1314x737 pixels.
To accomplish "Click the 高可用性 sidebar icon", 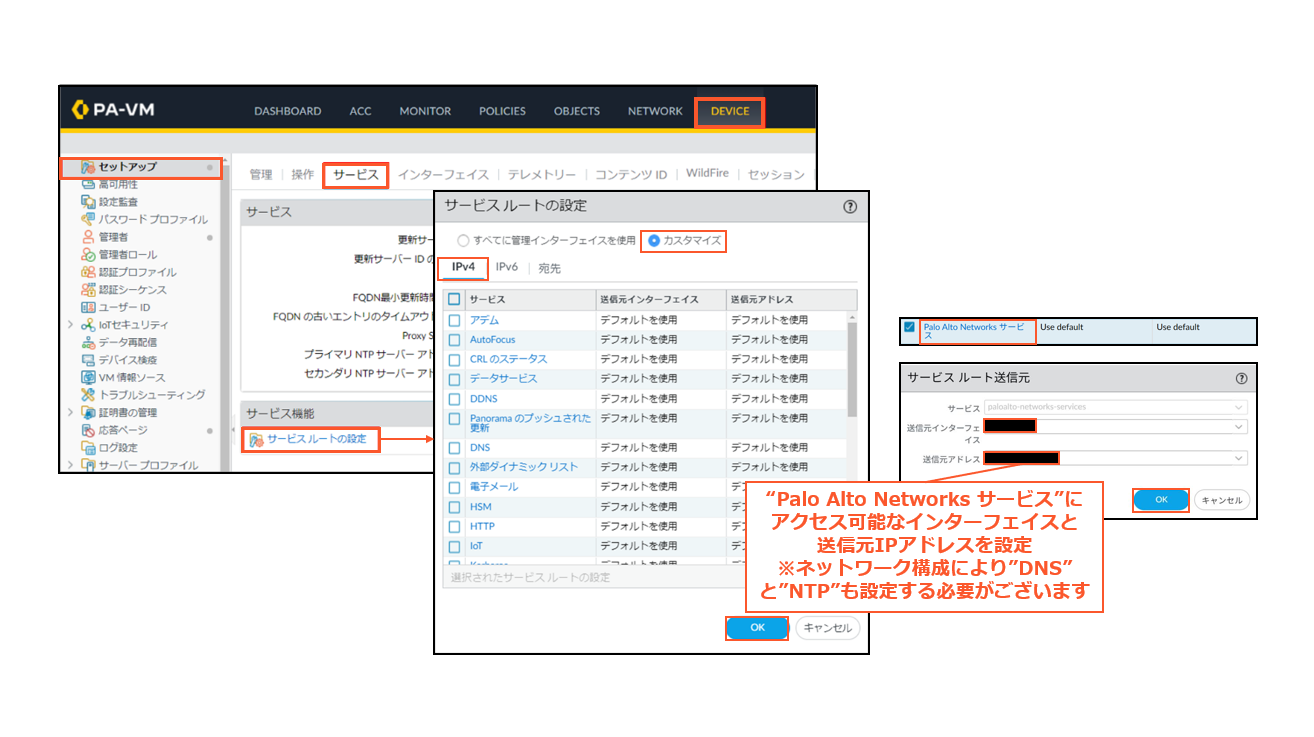I will (88, 184).
